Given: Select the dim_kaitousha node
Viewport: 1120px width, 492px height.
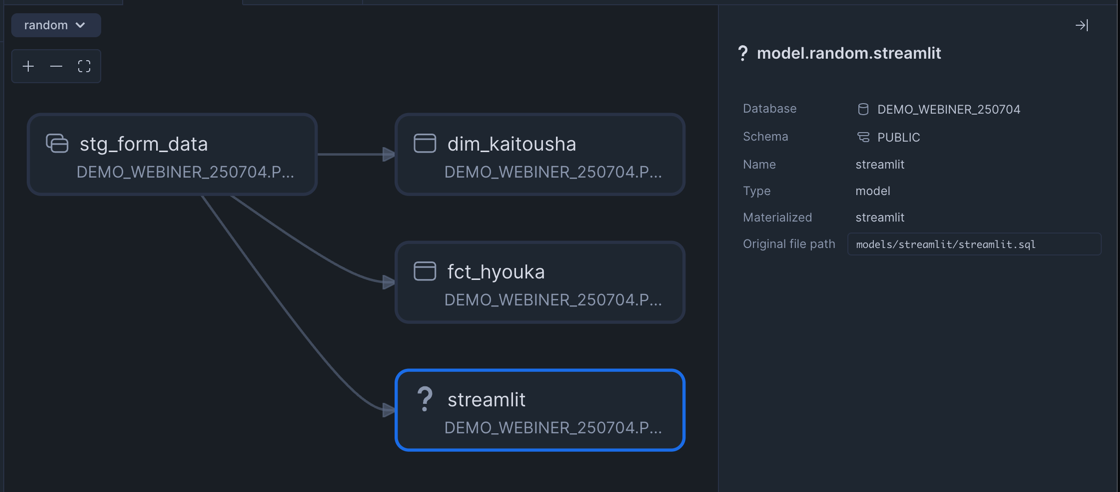Looking at the screenshot, I should (540, 154).
